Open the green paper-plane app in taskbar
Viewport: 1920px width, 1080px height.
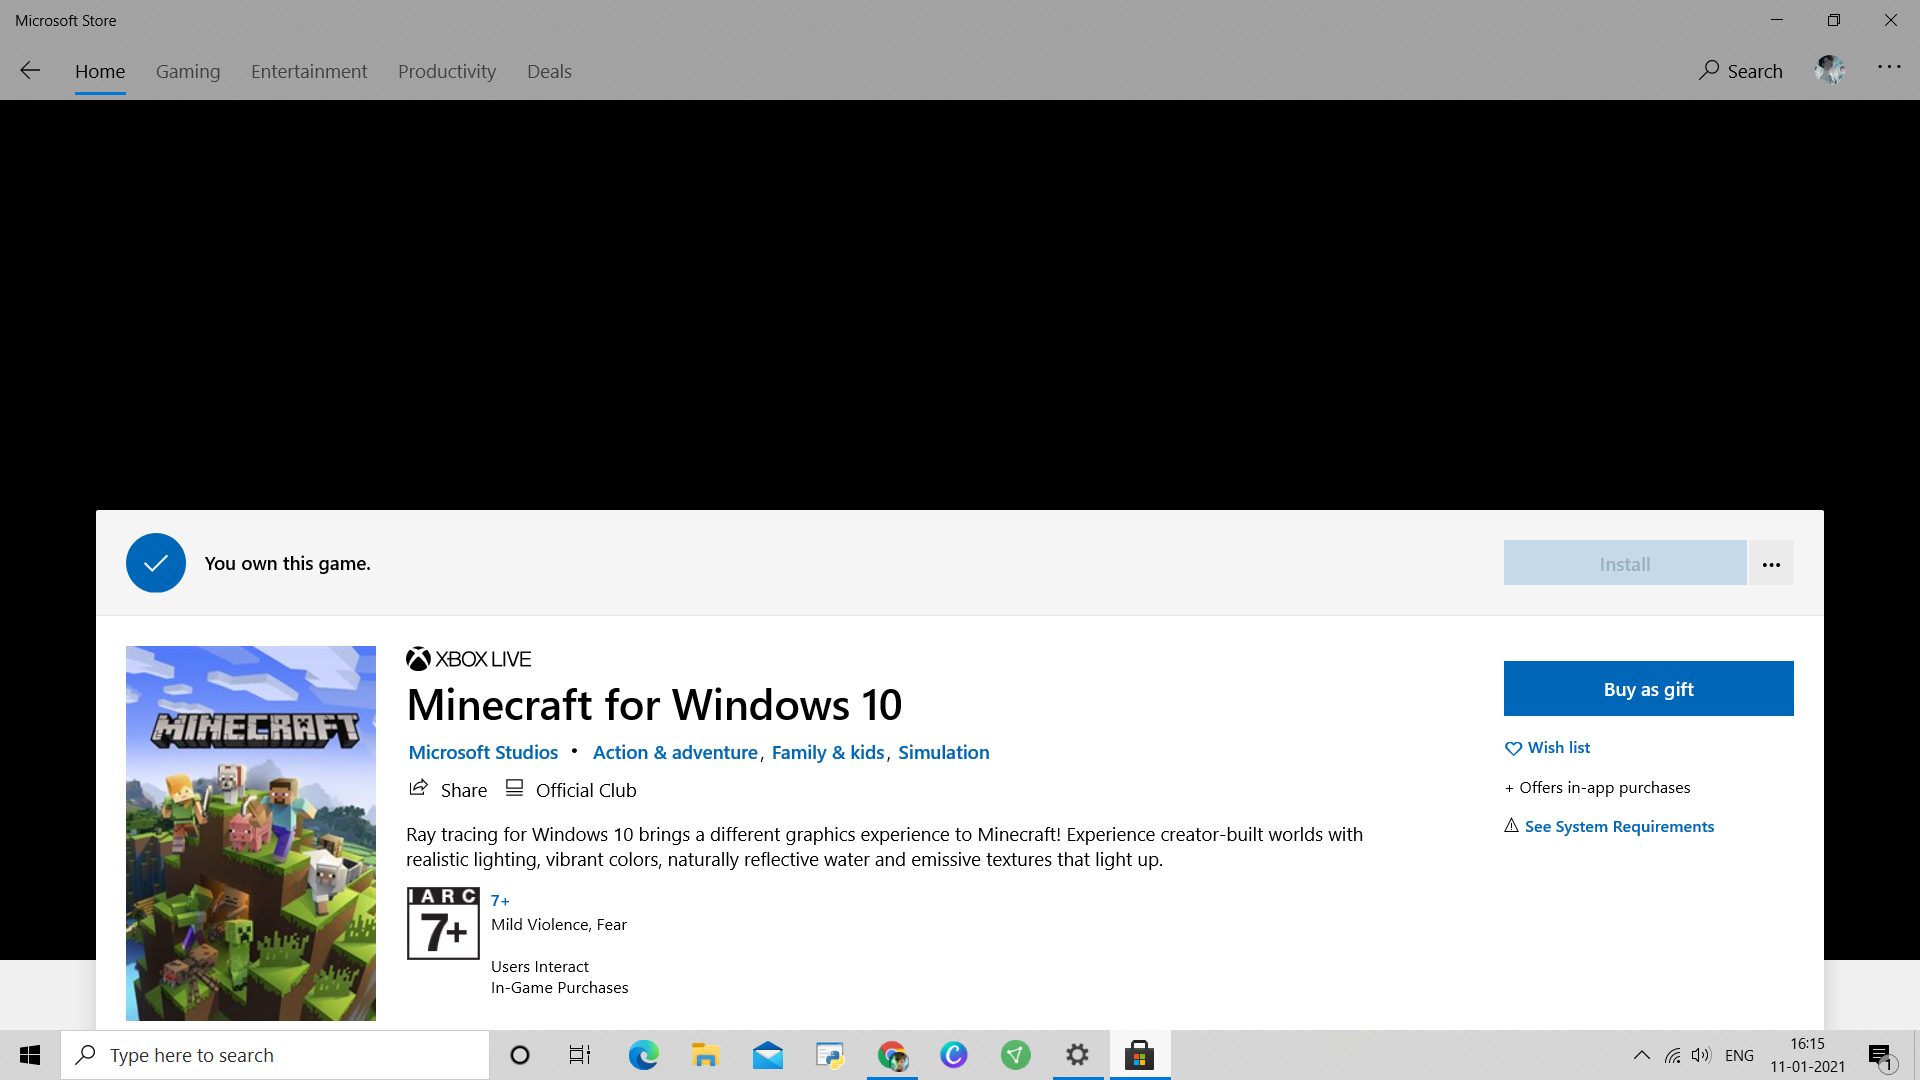click(1016, 1055)
